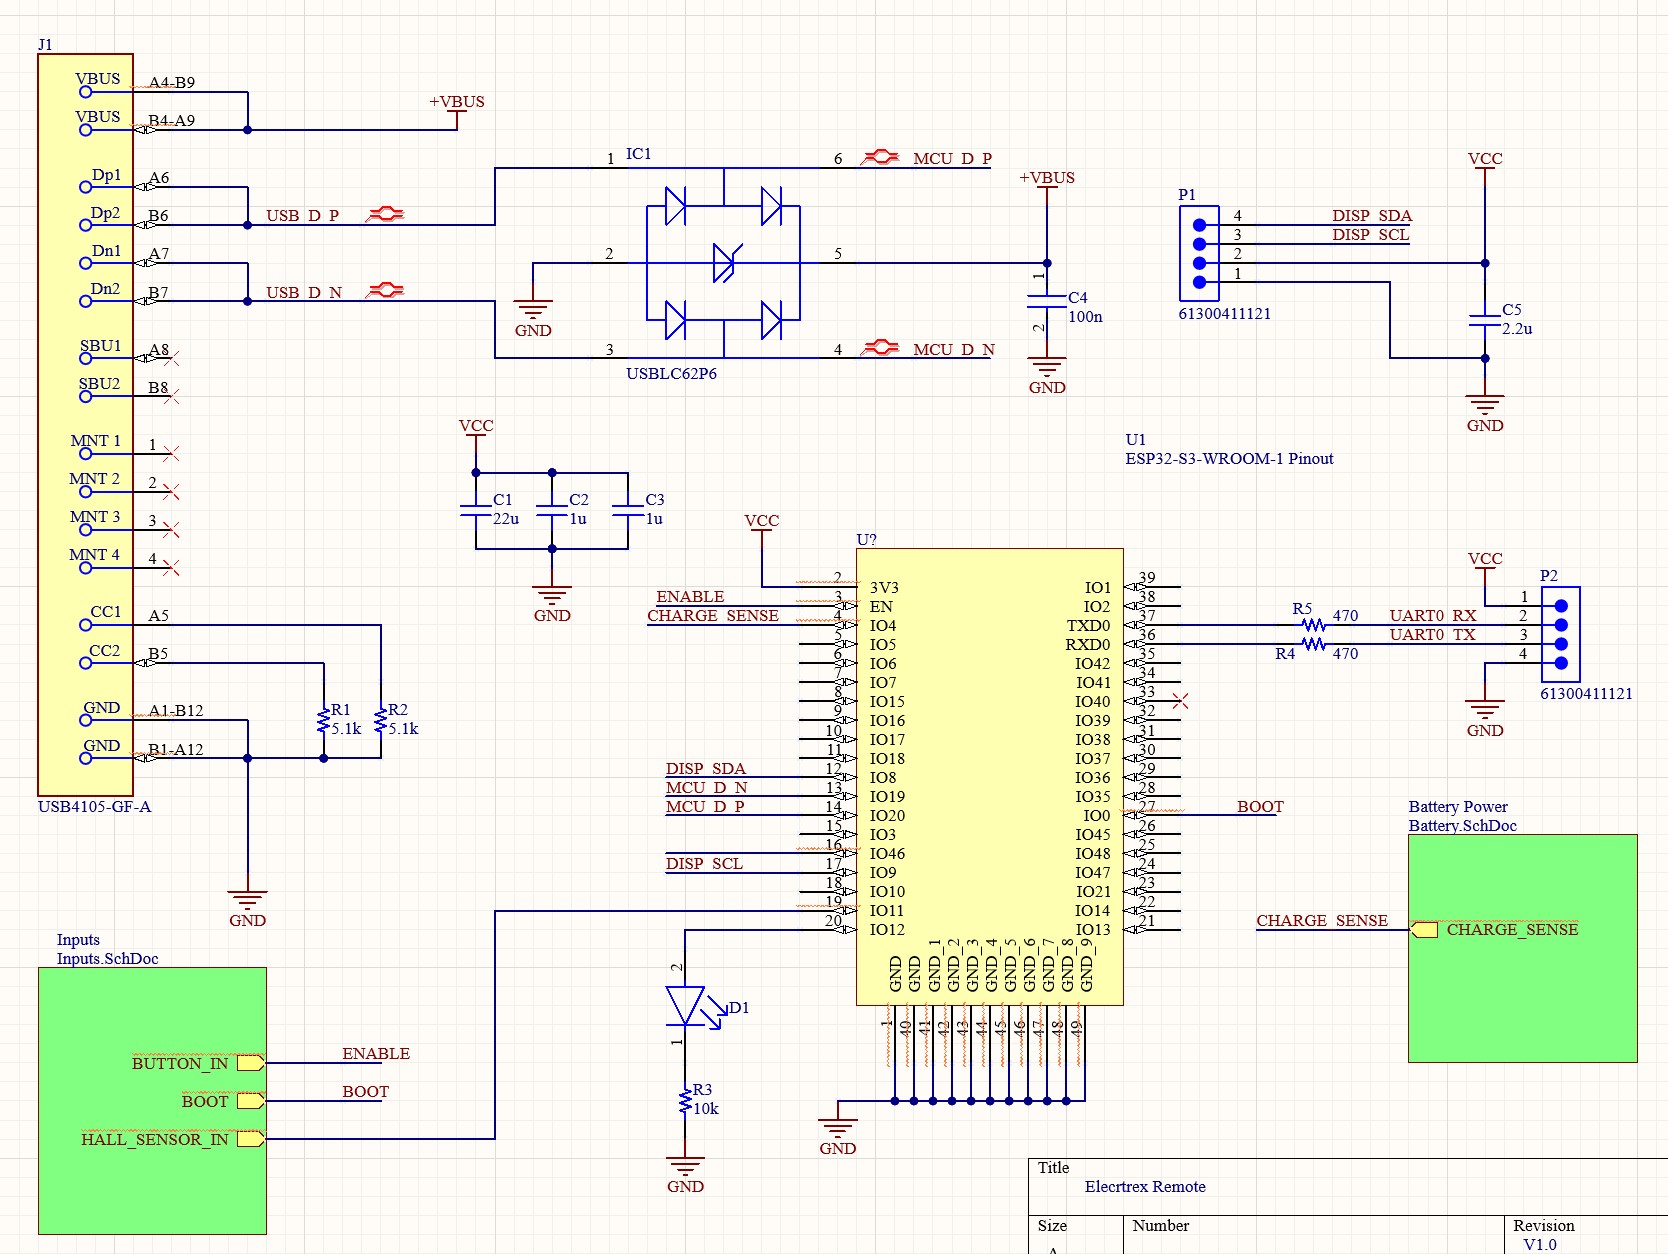Select resistor R5 470 symbol
Viewport: 1668px width, 1254px height.
point(1314,625)
